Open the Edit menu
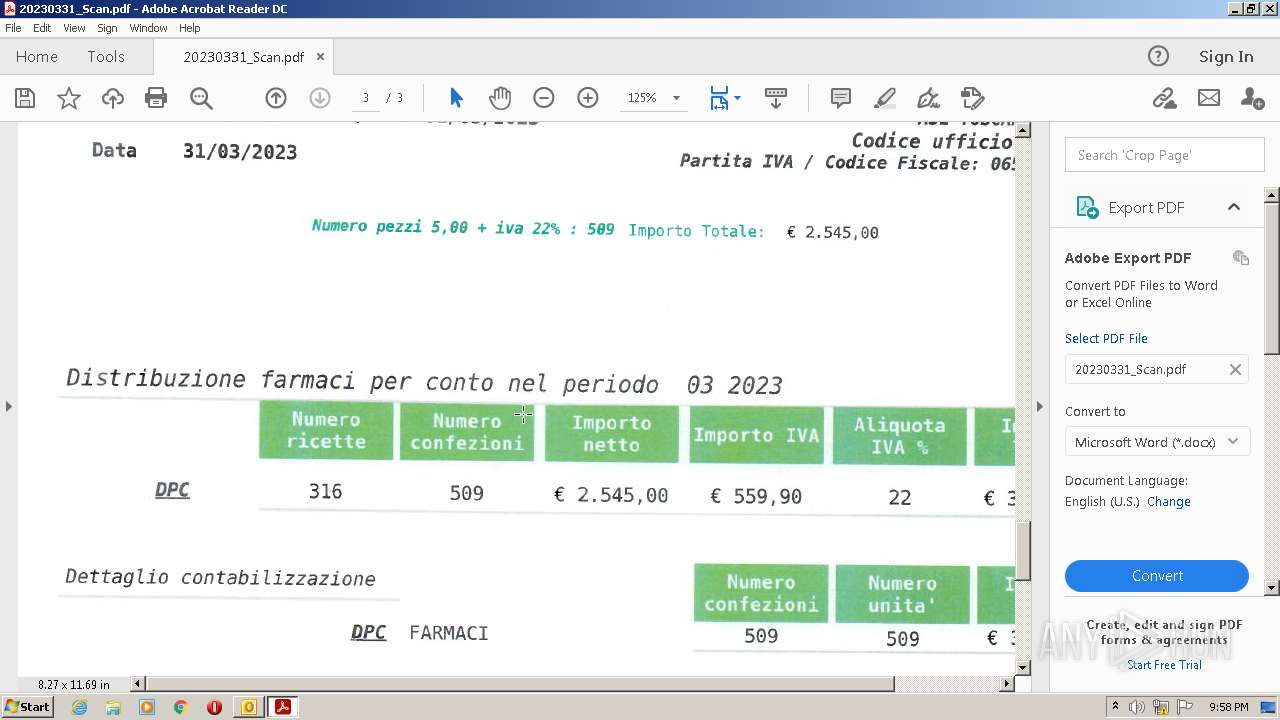Screen dimensions: 1280x720 click(x=42, y=28)
